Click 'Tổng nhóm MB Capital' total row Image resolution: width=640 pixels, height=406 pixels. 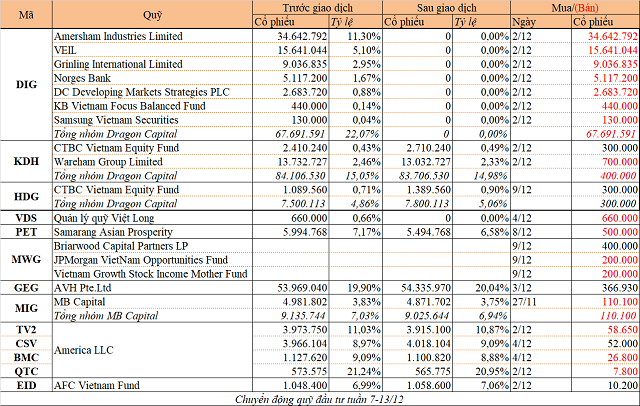coord(106,316)
